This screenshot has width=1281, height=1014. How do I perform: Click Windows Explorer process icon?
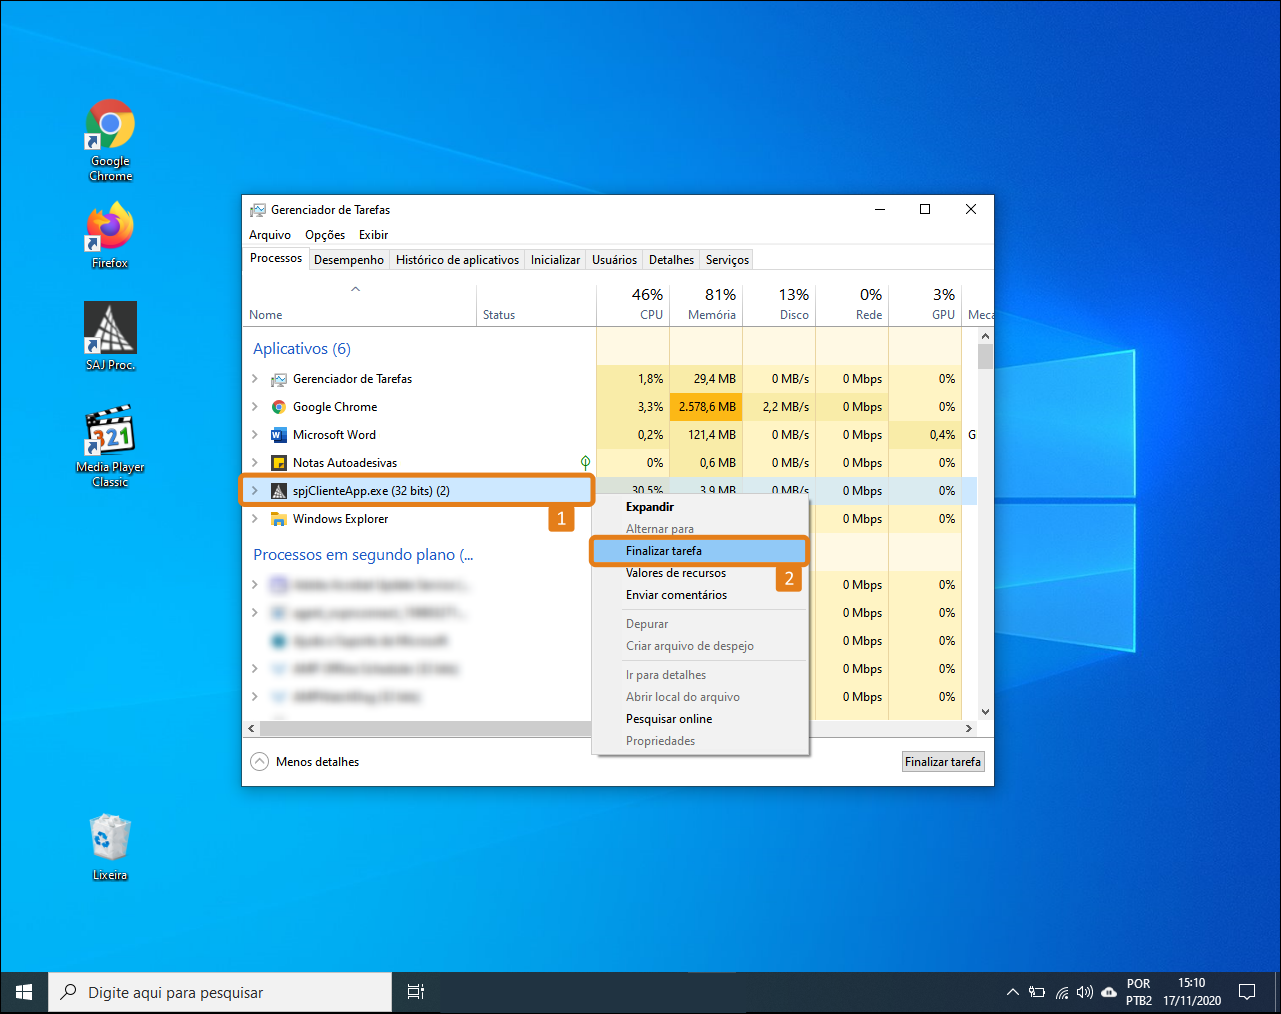coord(279,519)
